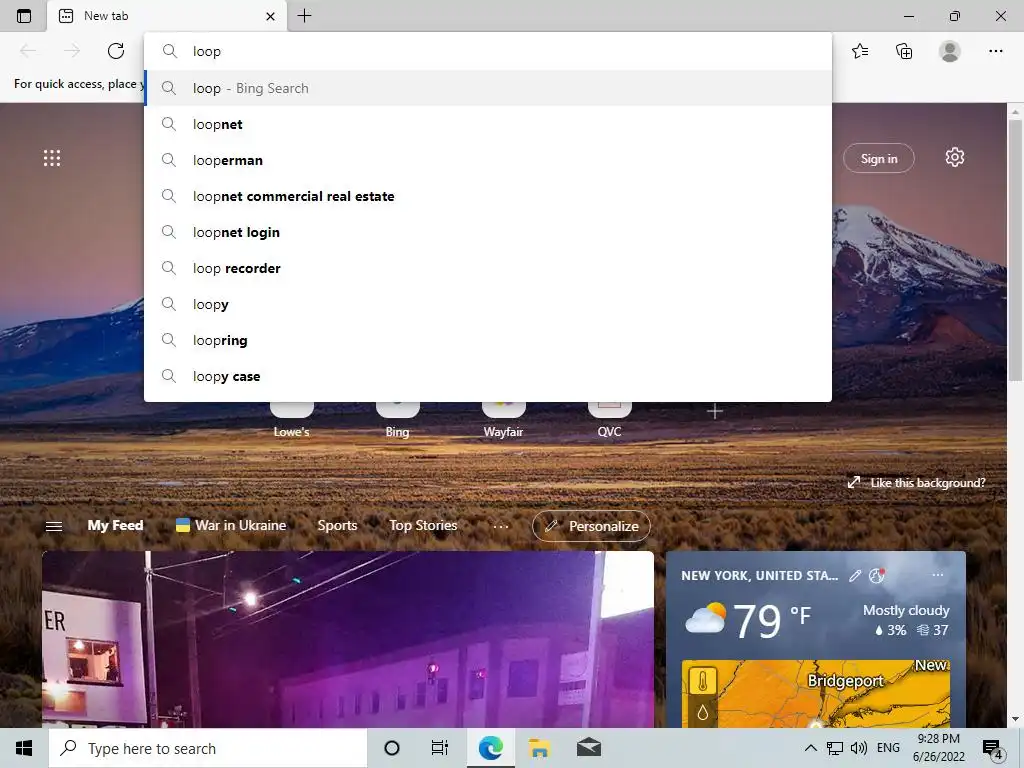Screen dimensions: 1024x768
Task: Open volume control tray icon
Action: pyautogui.click(x=859, y=748)
